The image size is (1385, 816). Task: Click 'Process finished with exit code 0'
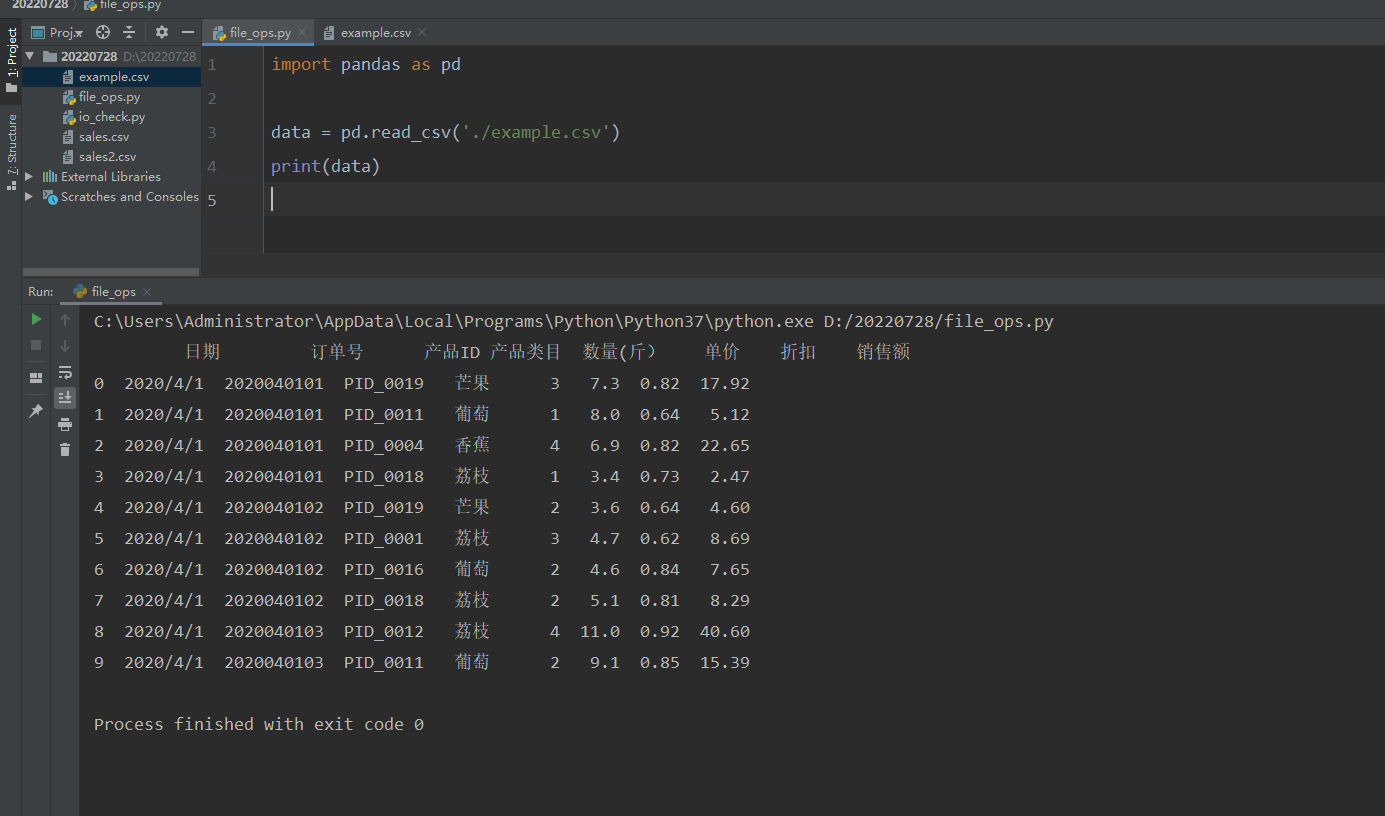point(259,724)
